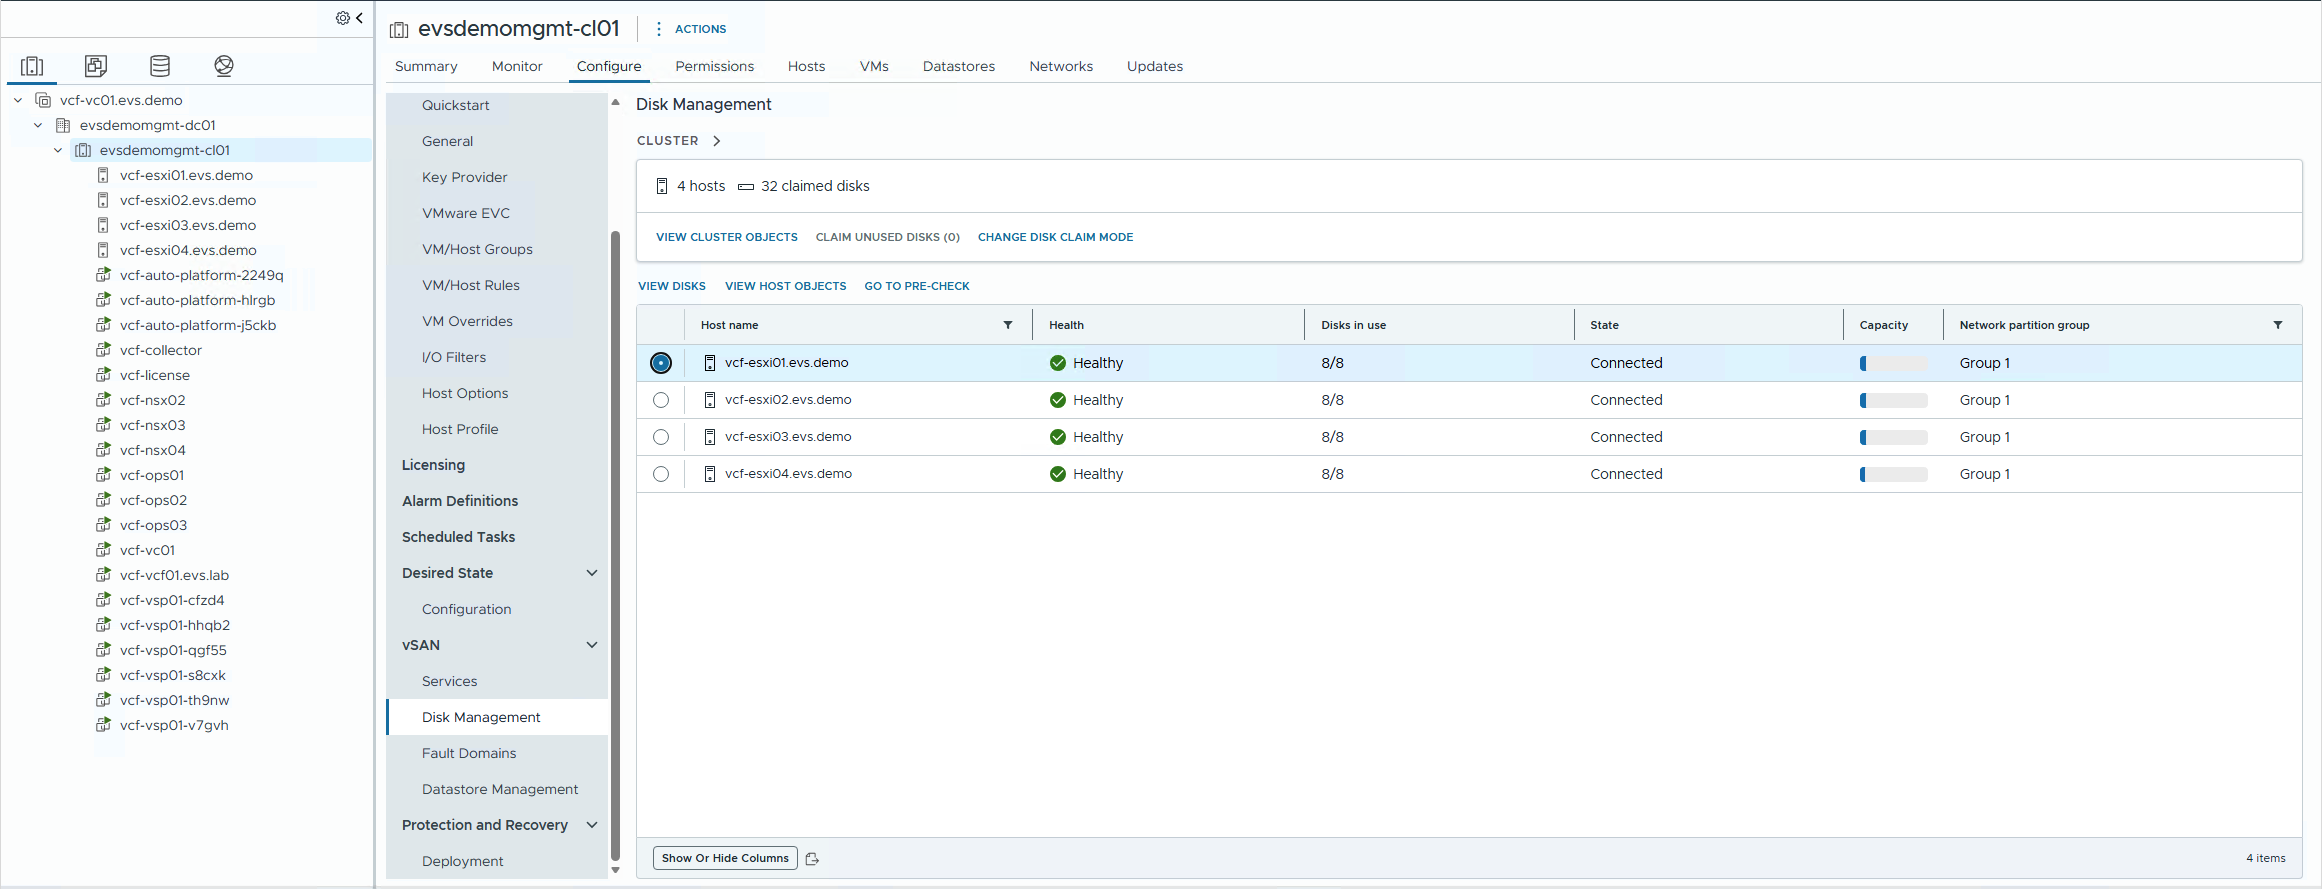Click the VIEW DISKS link
Screen dimensions: 2323x889
pos(672,286)
